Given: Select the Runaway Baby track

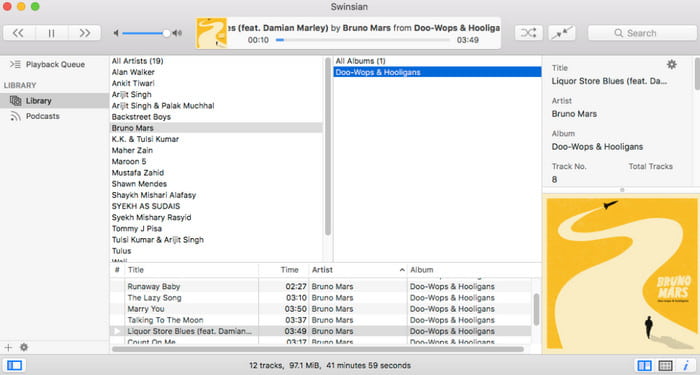Looking at the screenshot, I should click(x=321, y=287).
